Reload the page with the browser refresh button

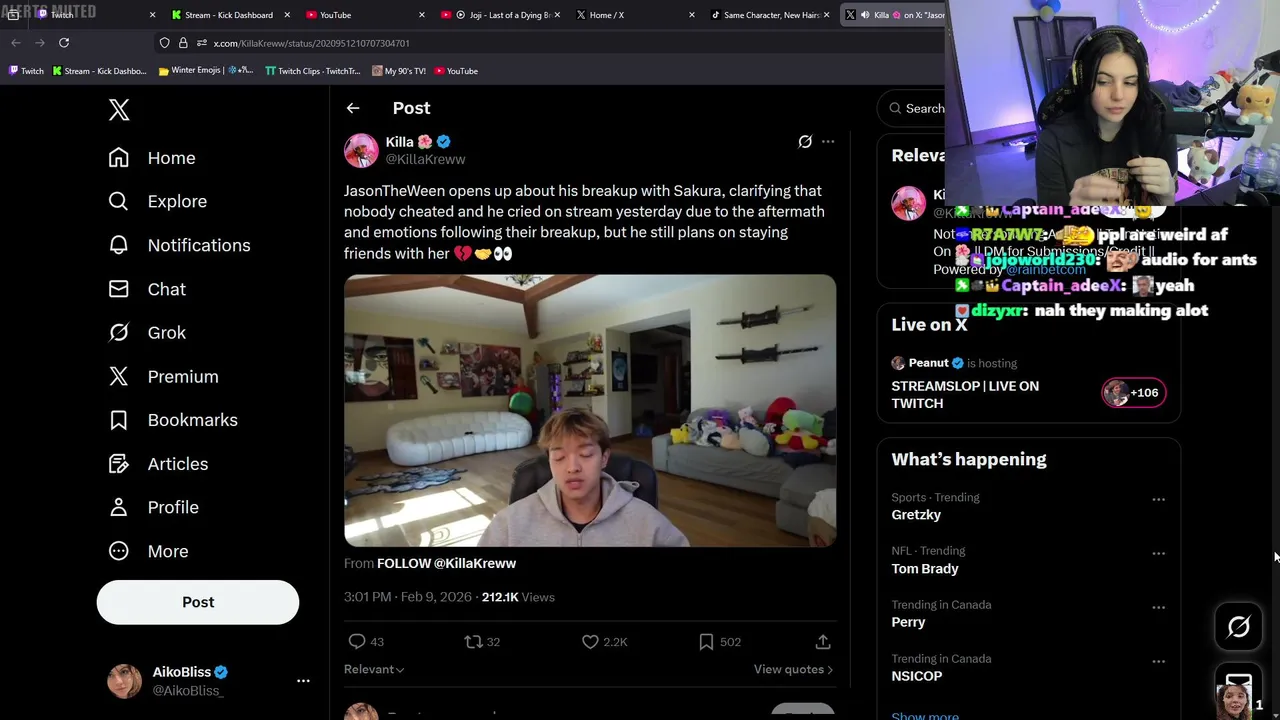coord(64,43)
